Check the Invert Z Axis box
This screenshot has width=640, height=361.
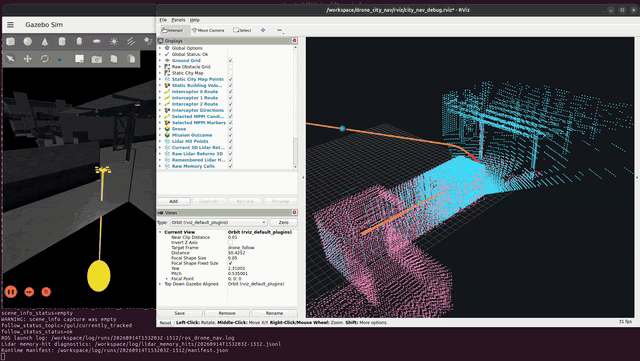[x=231, y=243]
